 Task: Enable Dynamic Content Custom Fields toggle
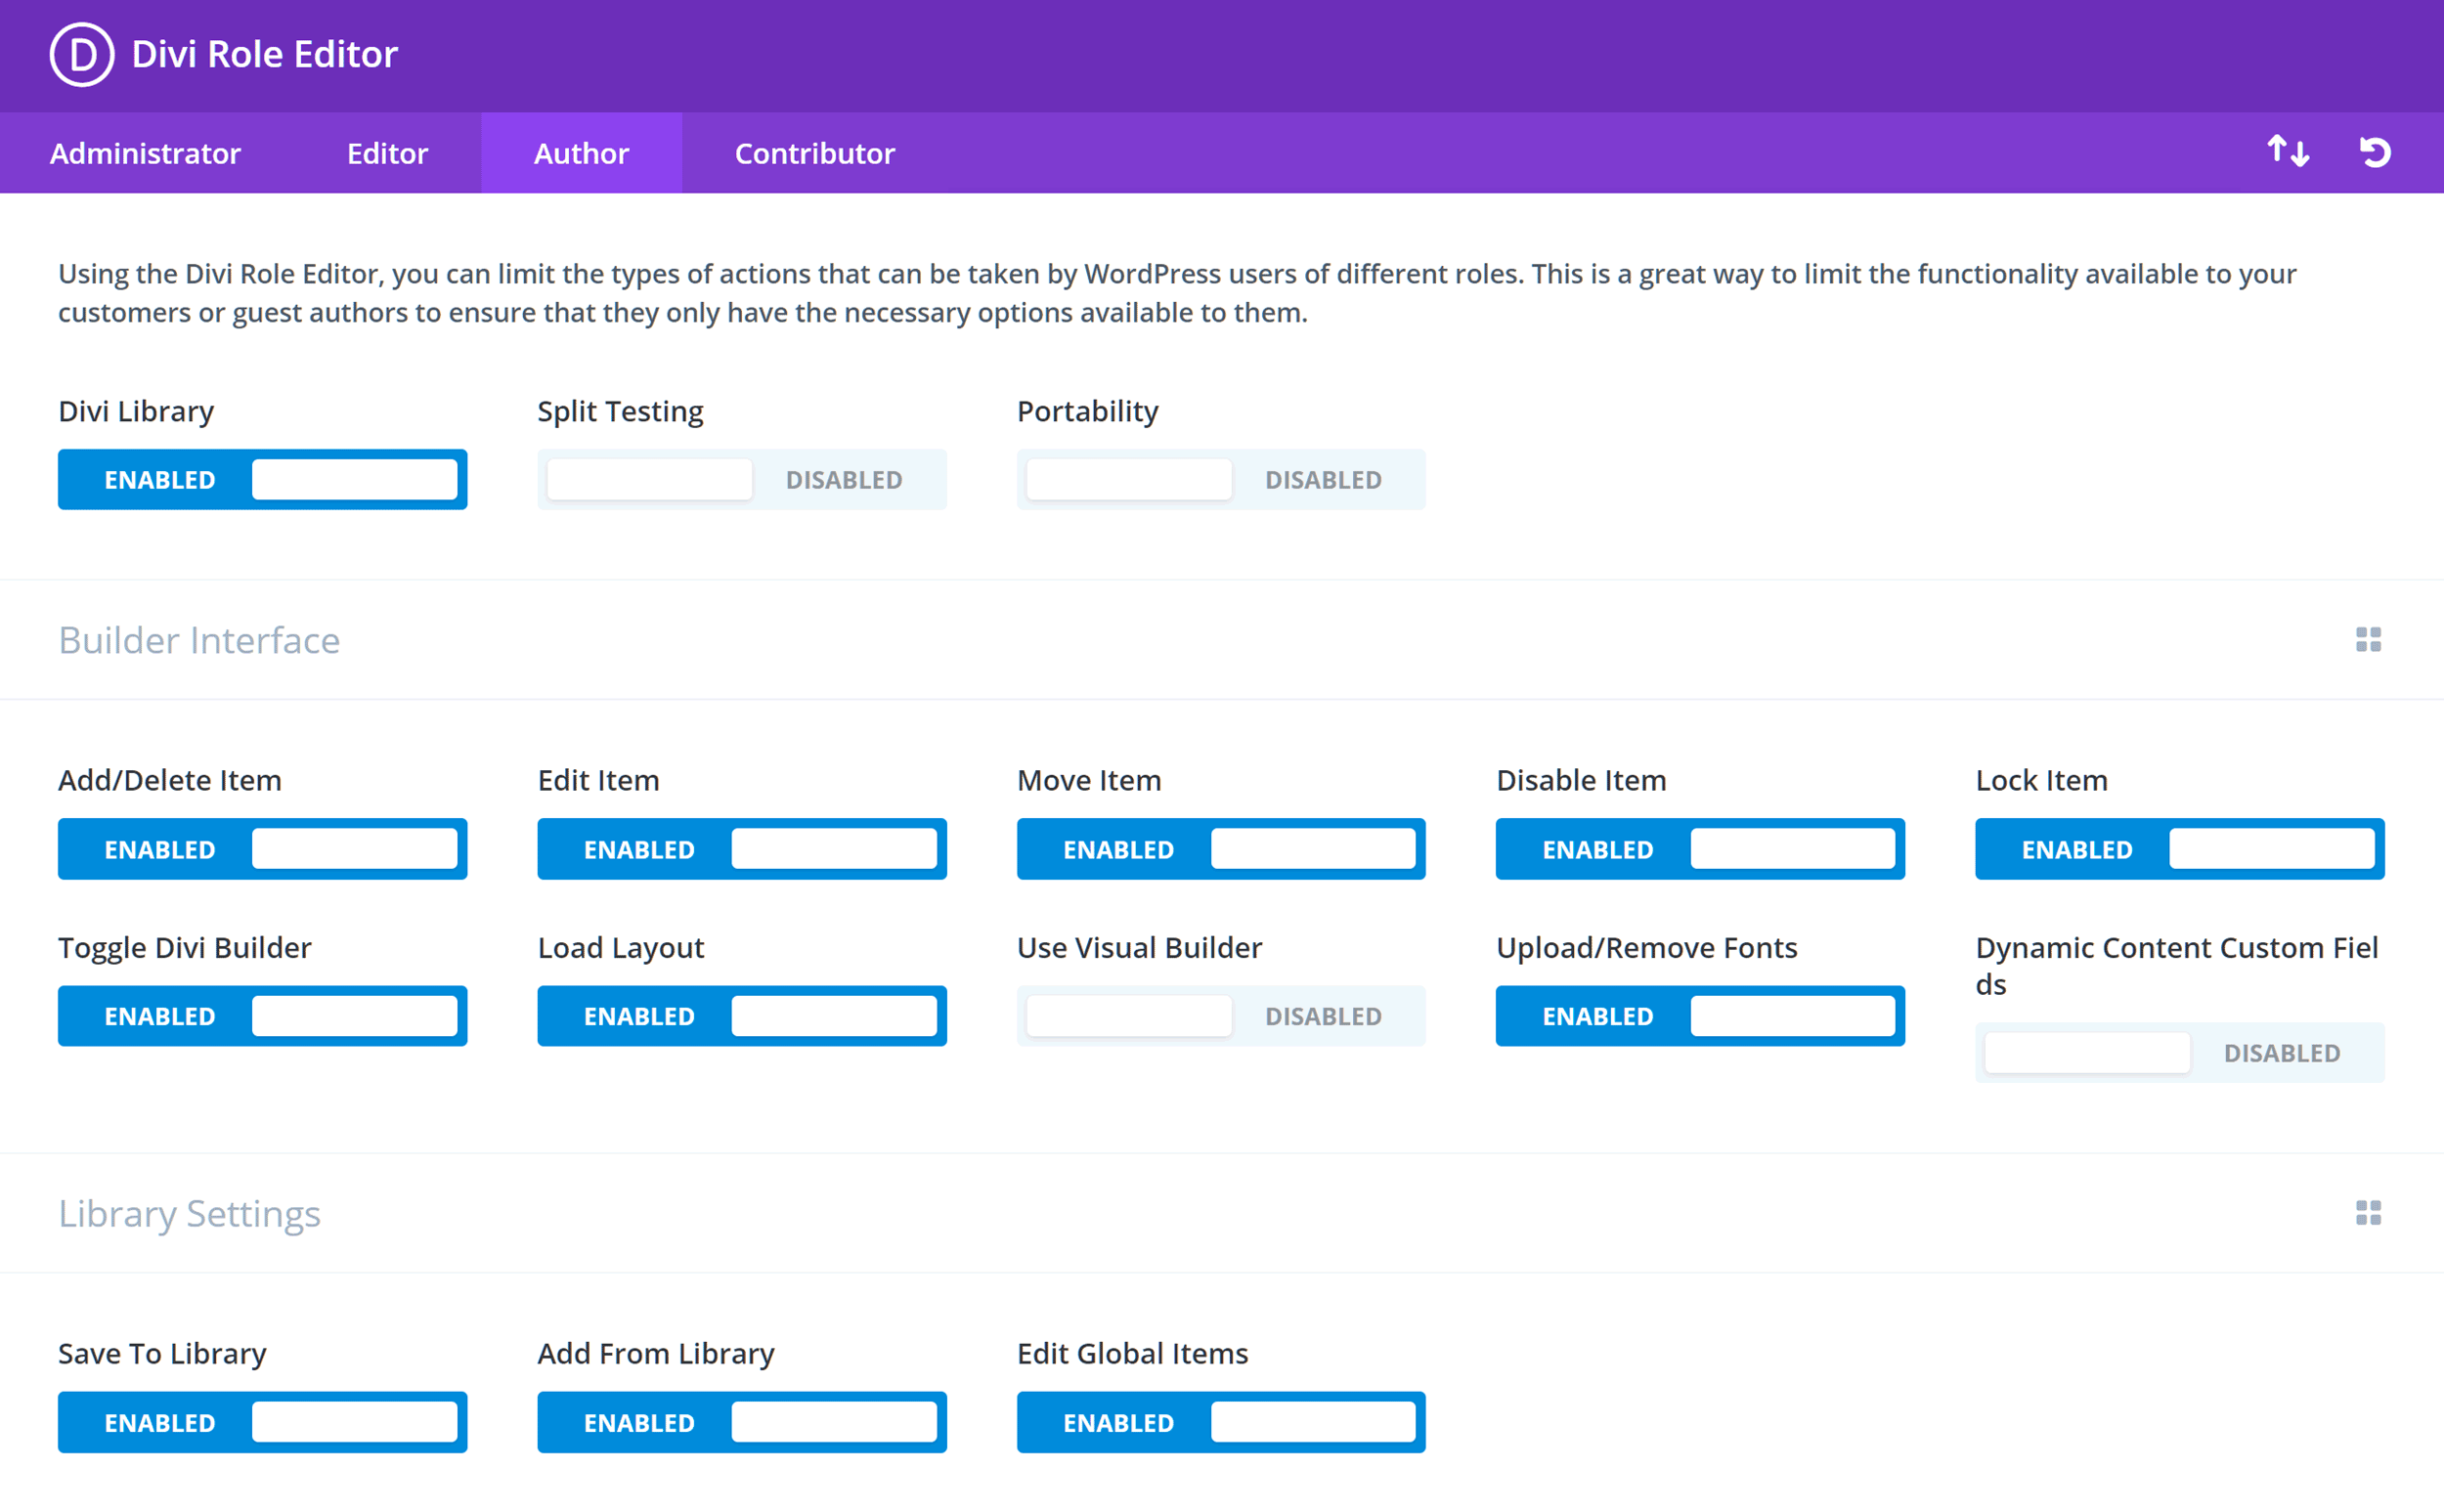pos(2180,1053)
